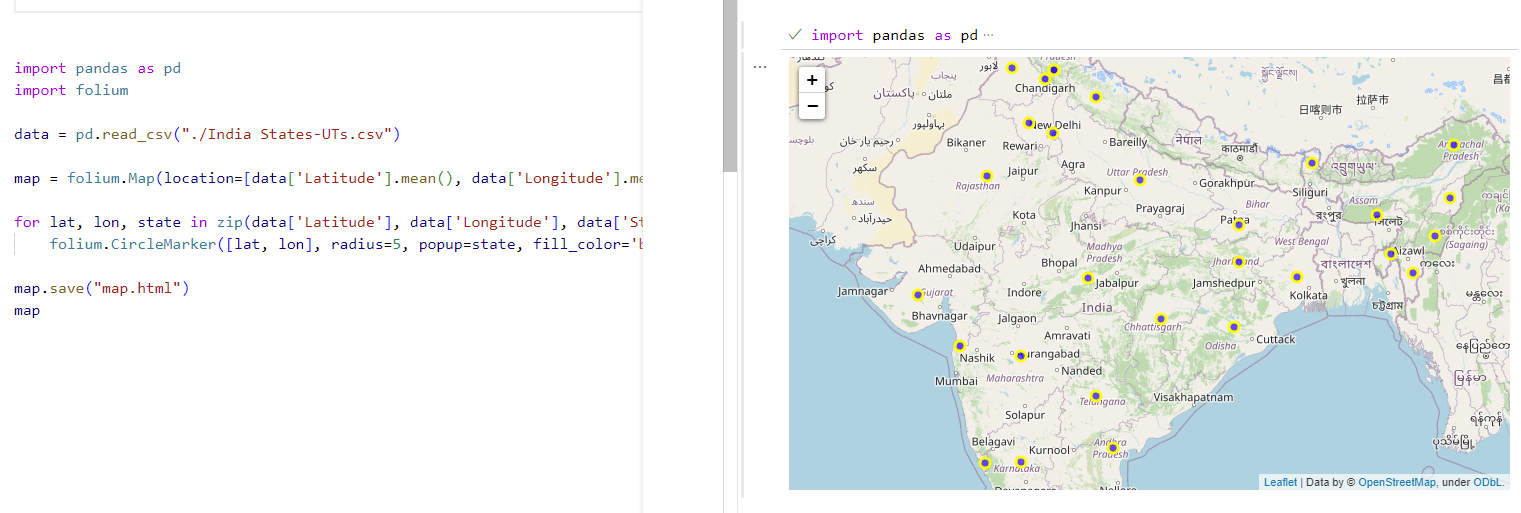Click the Kanpur label on the map
Viewport: 1521px width, 513px height.
coord(1103,190)
